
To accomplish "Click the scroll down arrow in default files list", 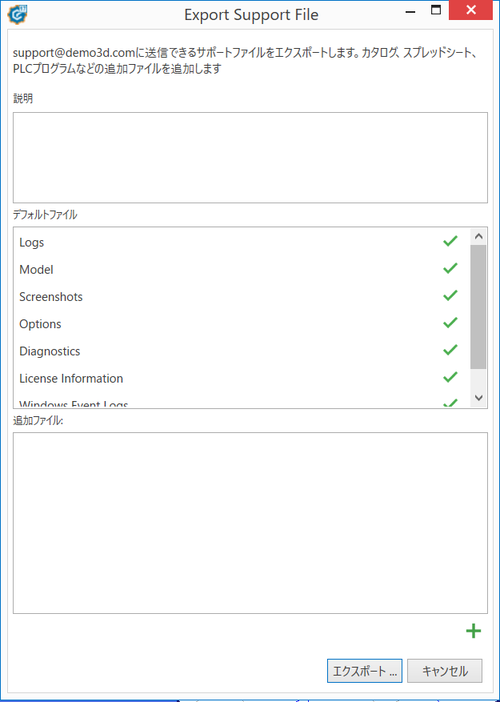I will pos(478,398).
